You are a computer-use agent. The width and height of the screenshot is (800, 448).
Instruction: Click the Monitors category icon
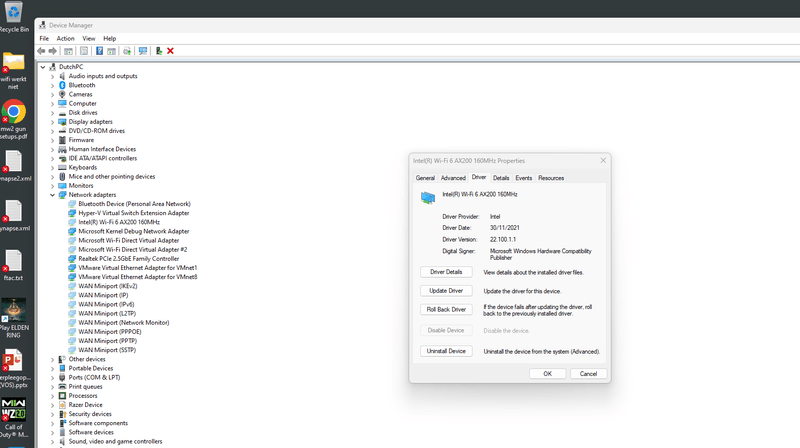(x=62, y=186)
